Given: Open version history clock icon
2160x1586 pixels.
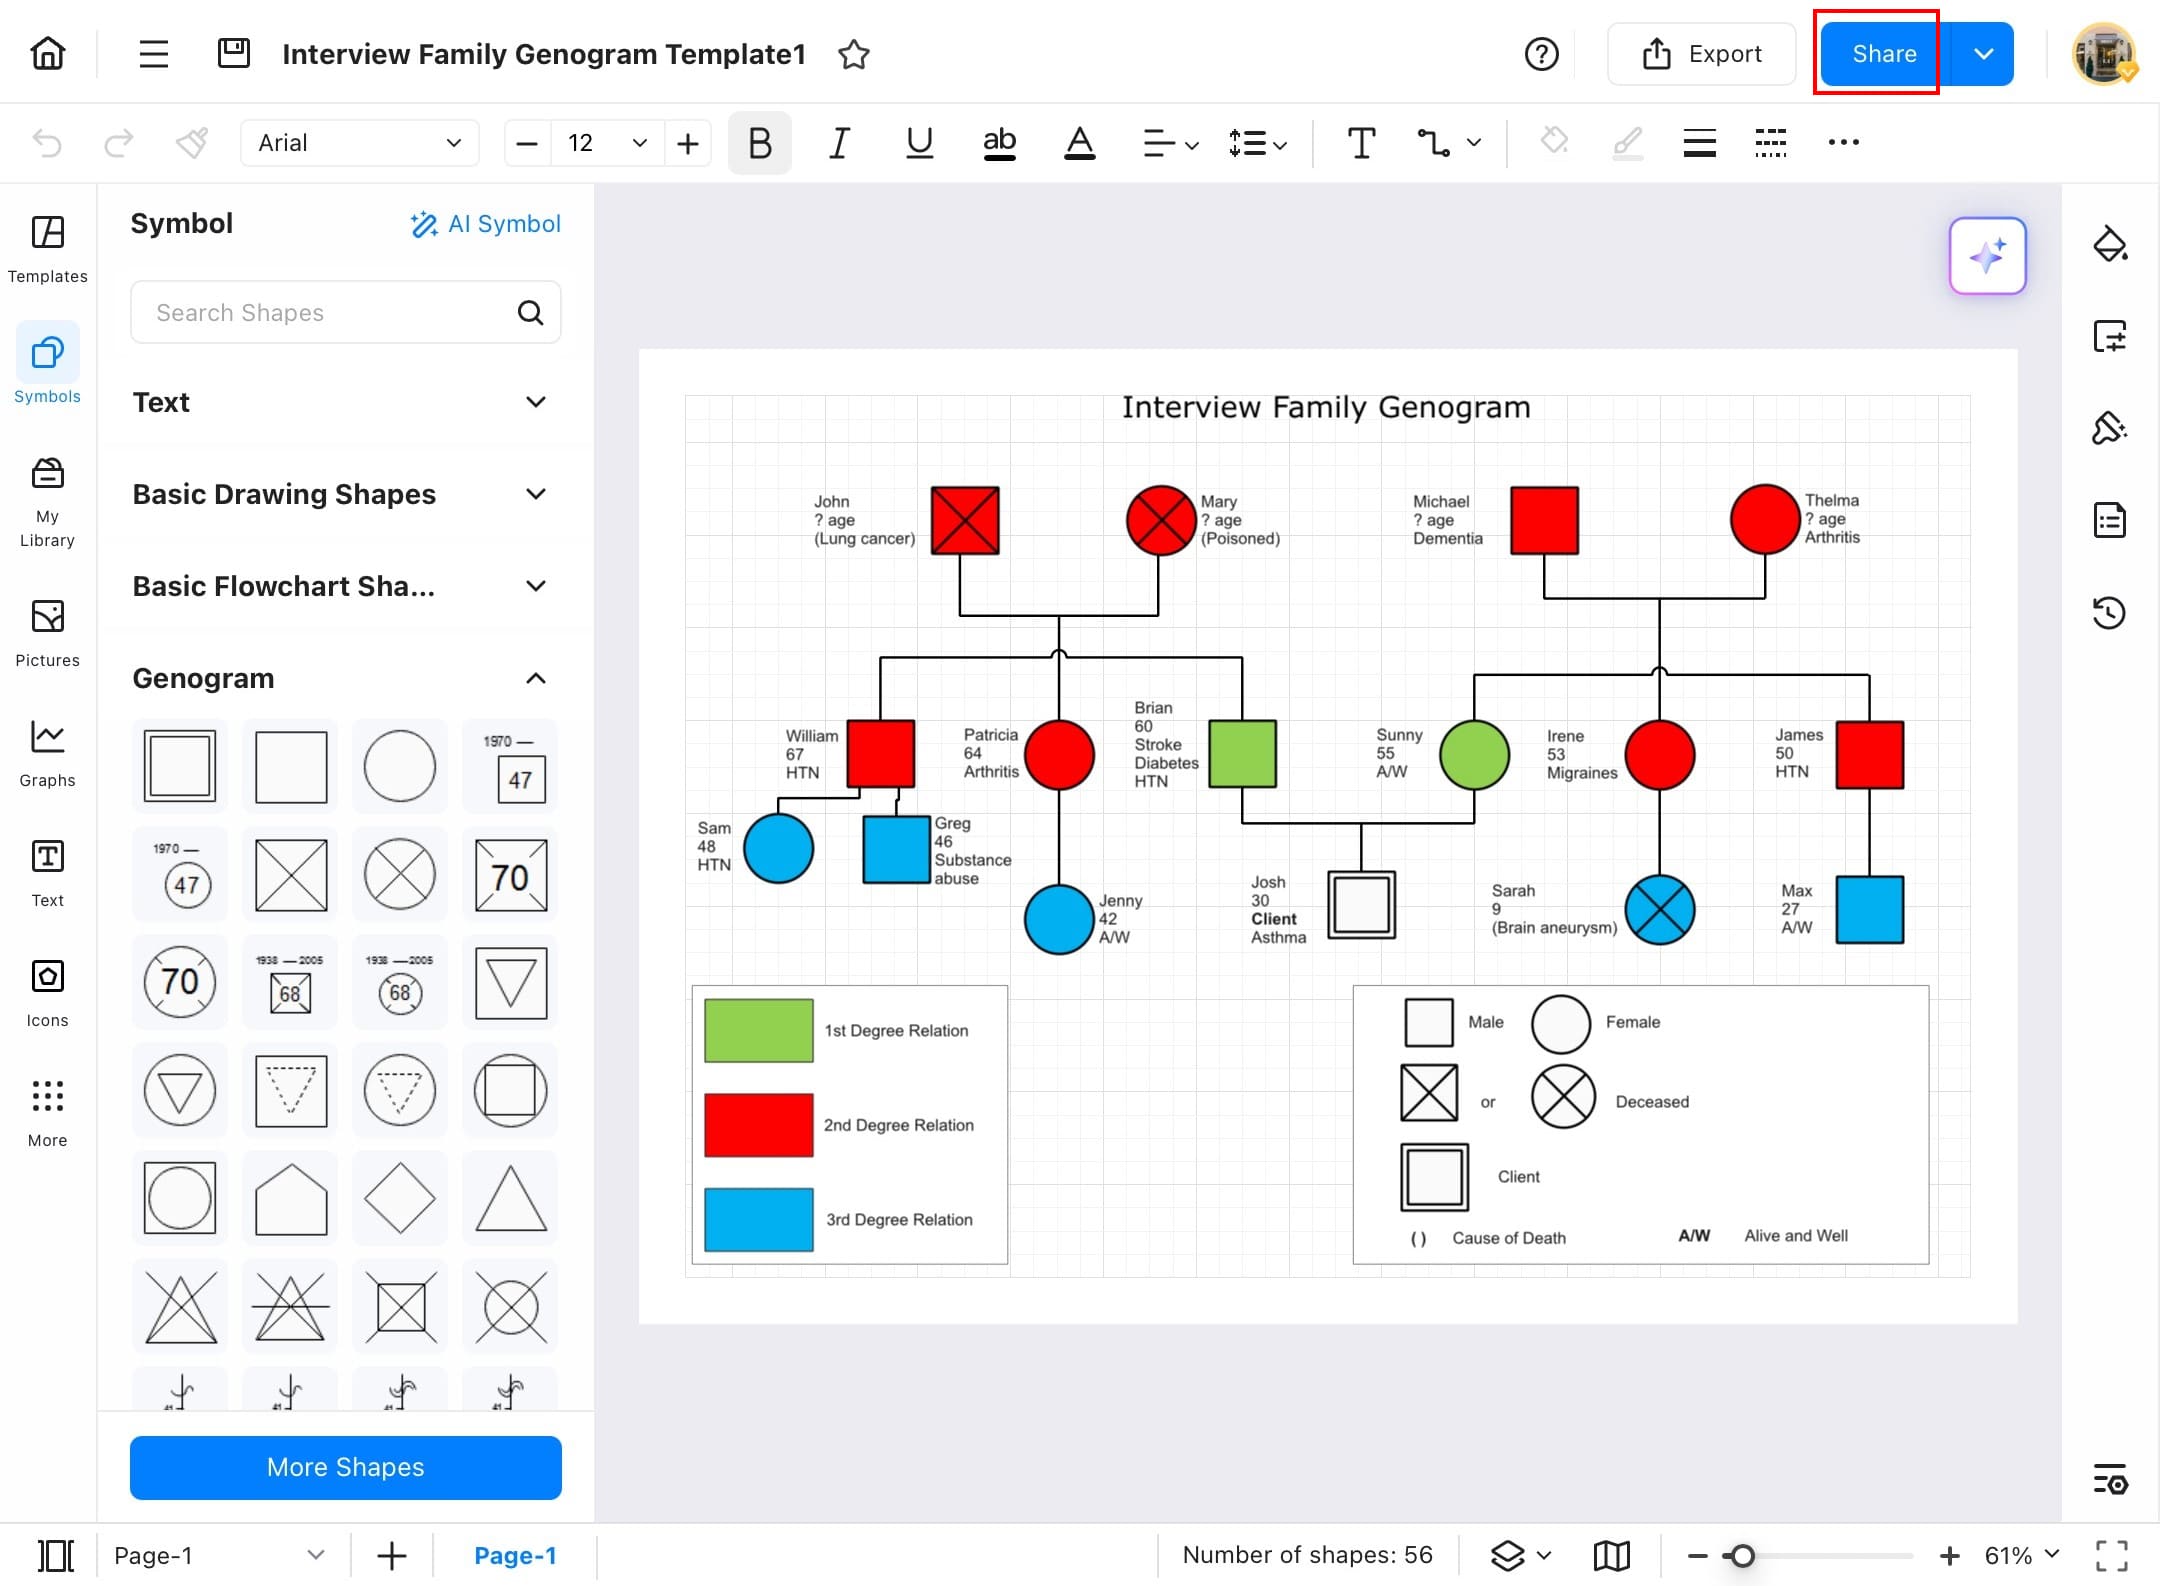Looking at the screenshot, I should pos(2109,612).
